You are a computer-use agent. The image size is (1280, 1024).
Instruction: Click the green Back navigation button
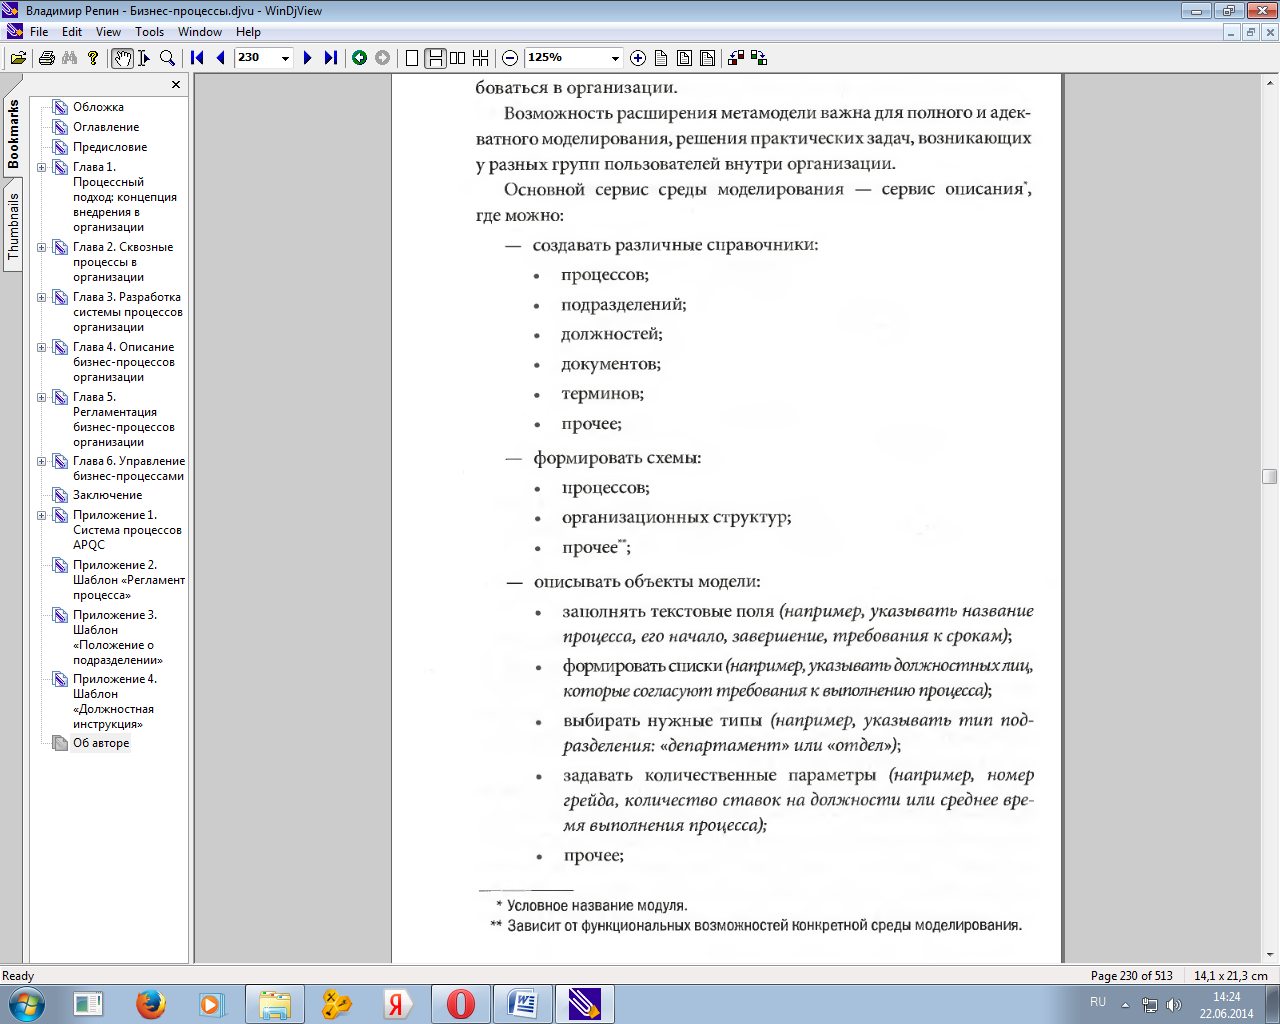coord(359,58)
